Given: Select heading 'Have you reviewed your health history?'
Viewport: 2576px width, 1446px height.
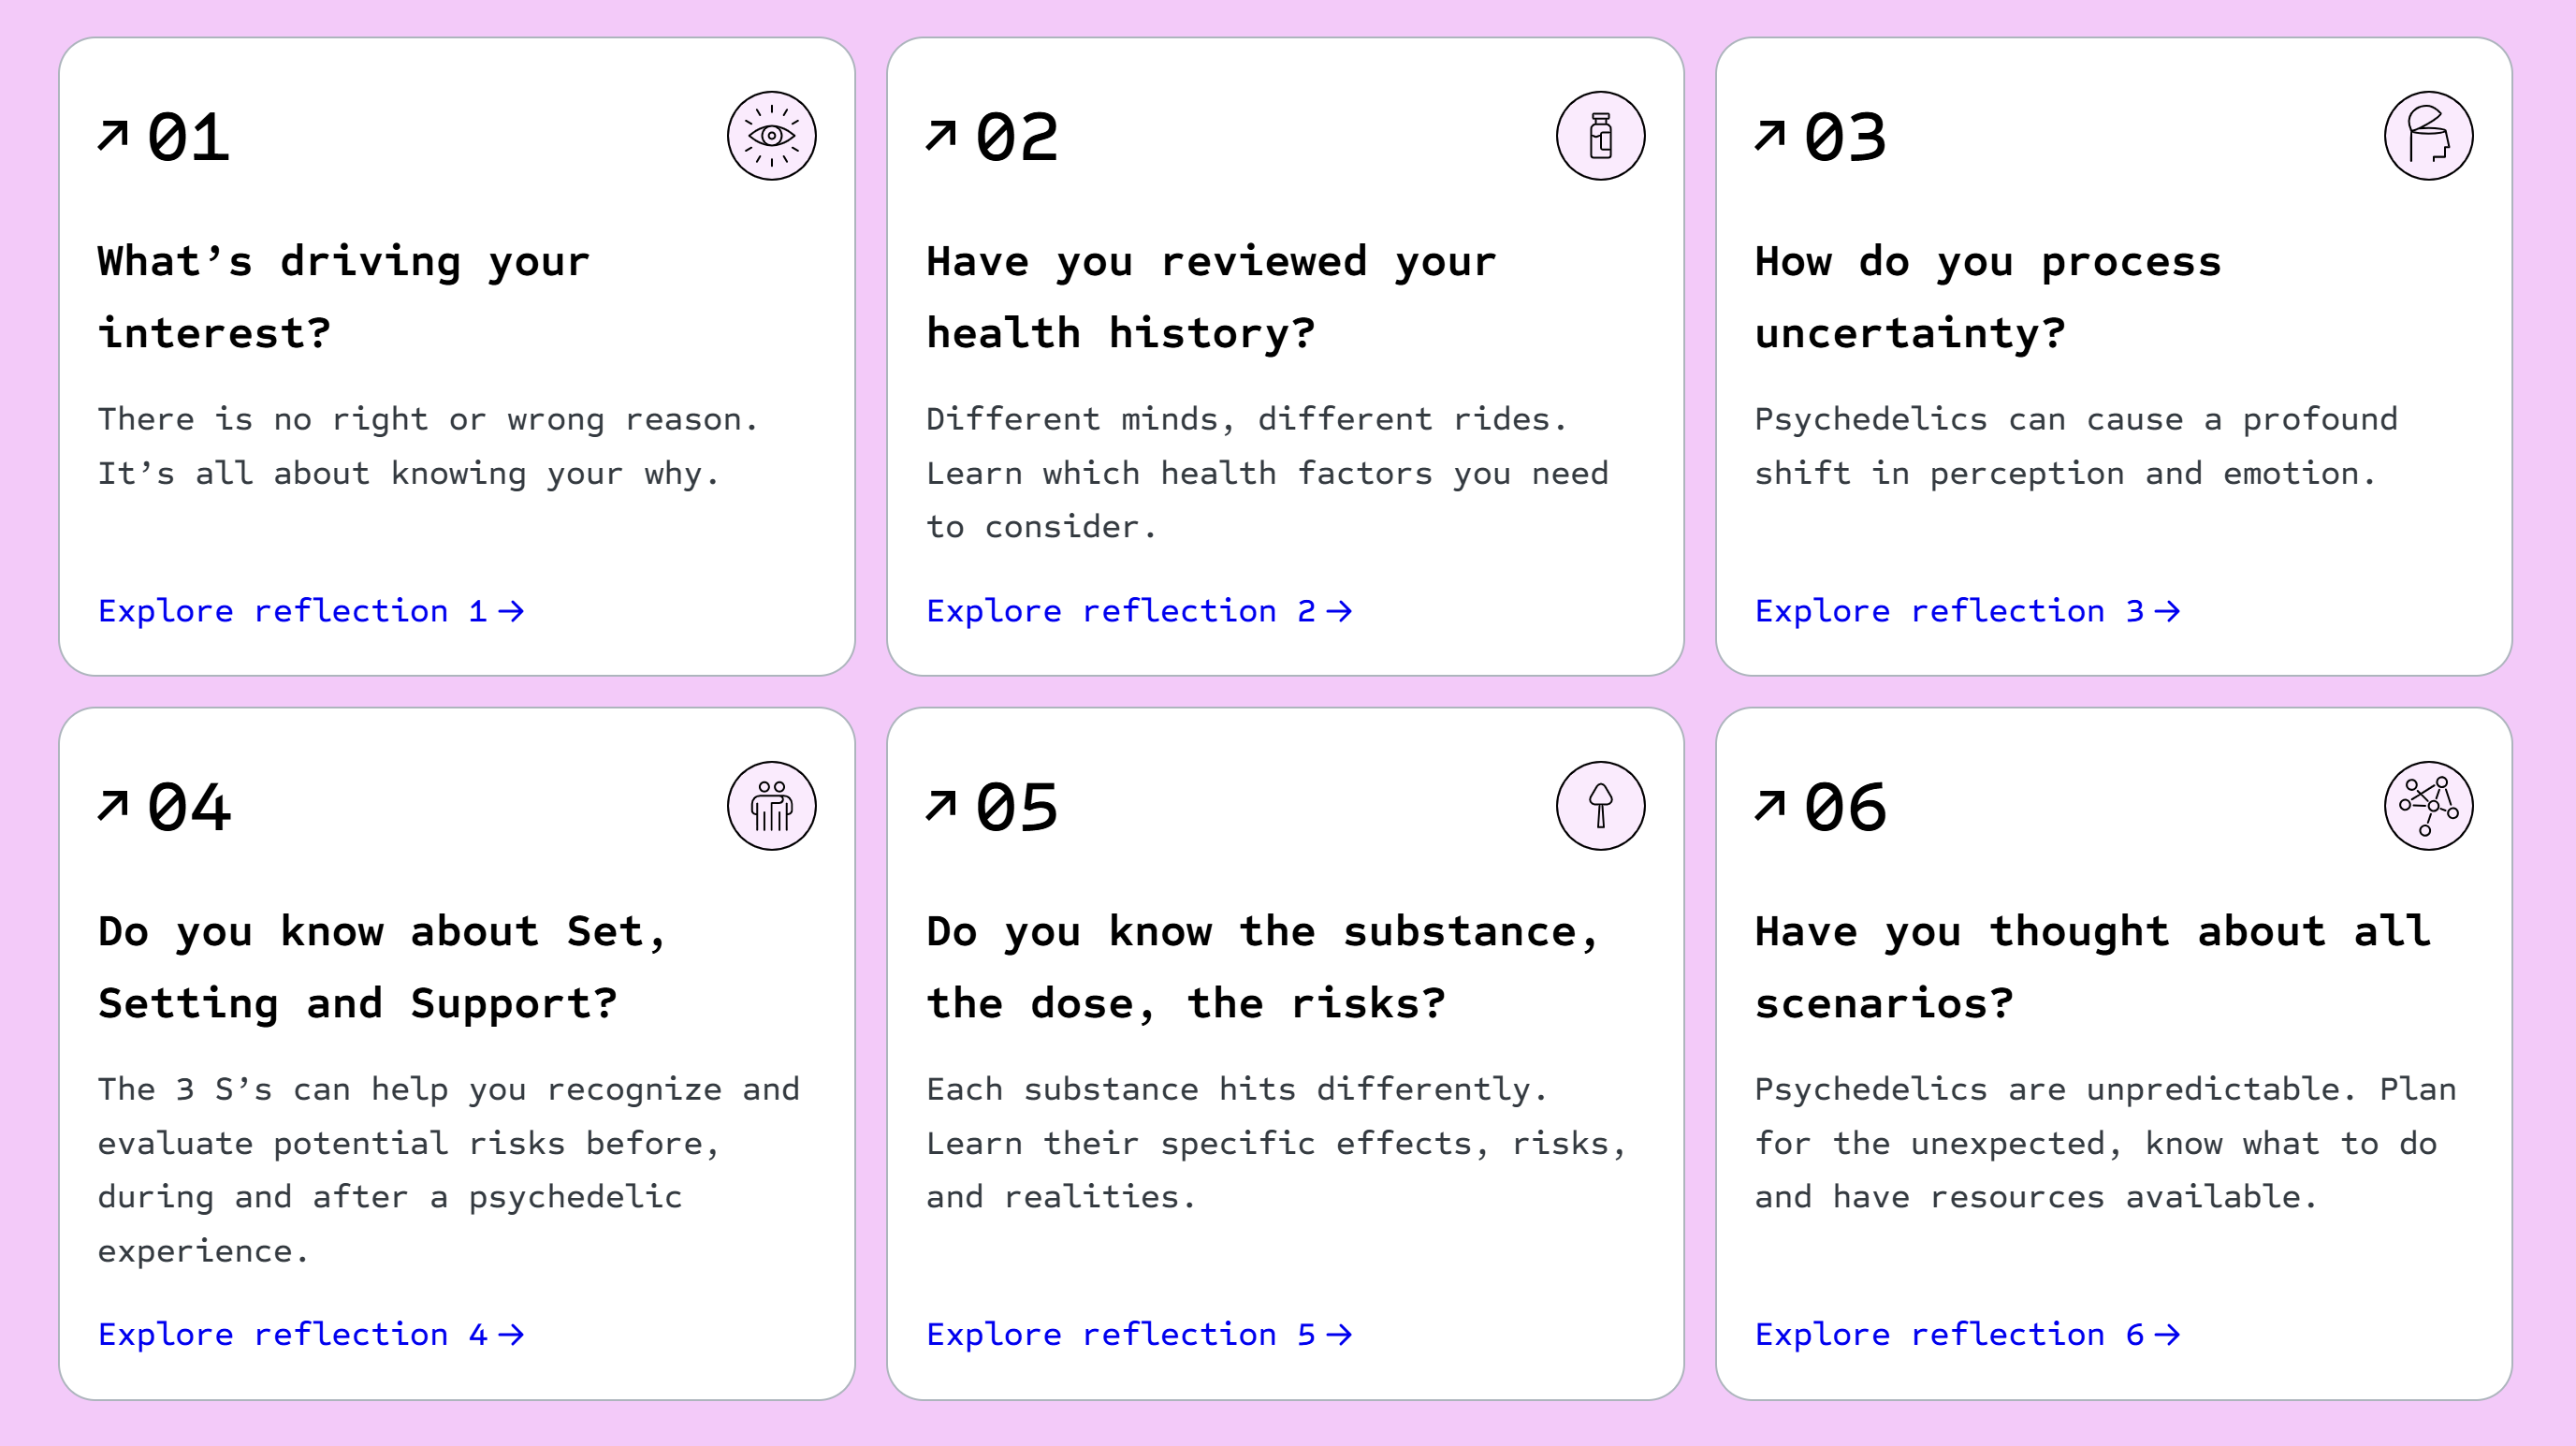Looking at the screenshot, I should 1211,297.
